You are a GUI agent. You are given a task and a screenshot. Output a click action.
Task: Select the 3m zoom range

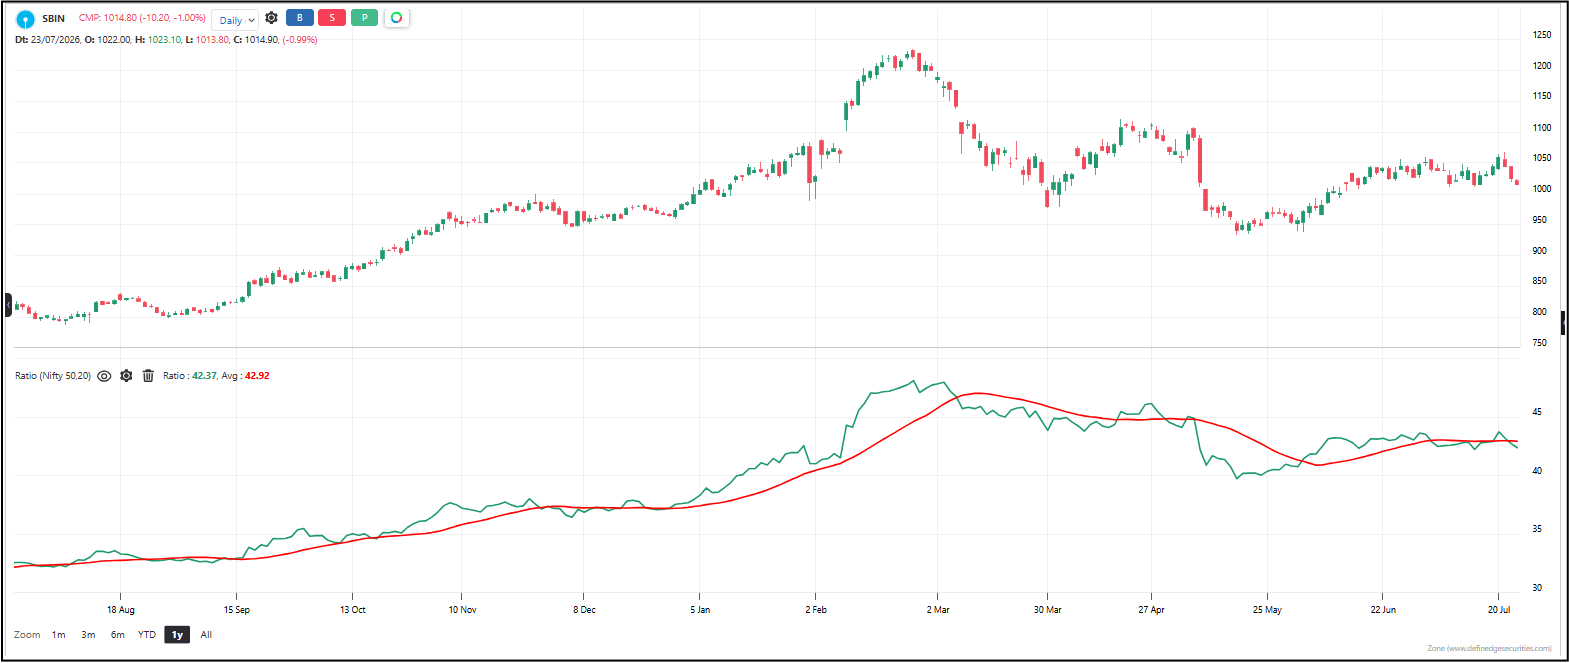pos(88,635)
